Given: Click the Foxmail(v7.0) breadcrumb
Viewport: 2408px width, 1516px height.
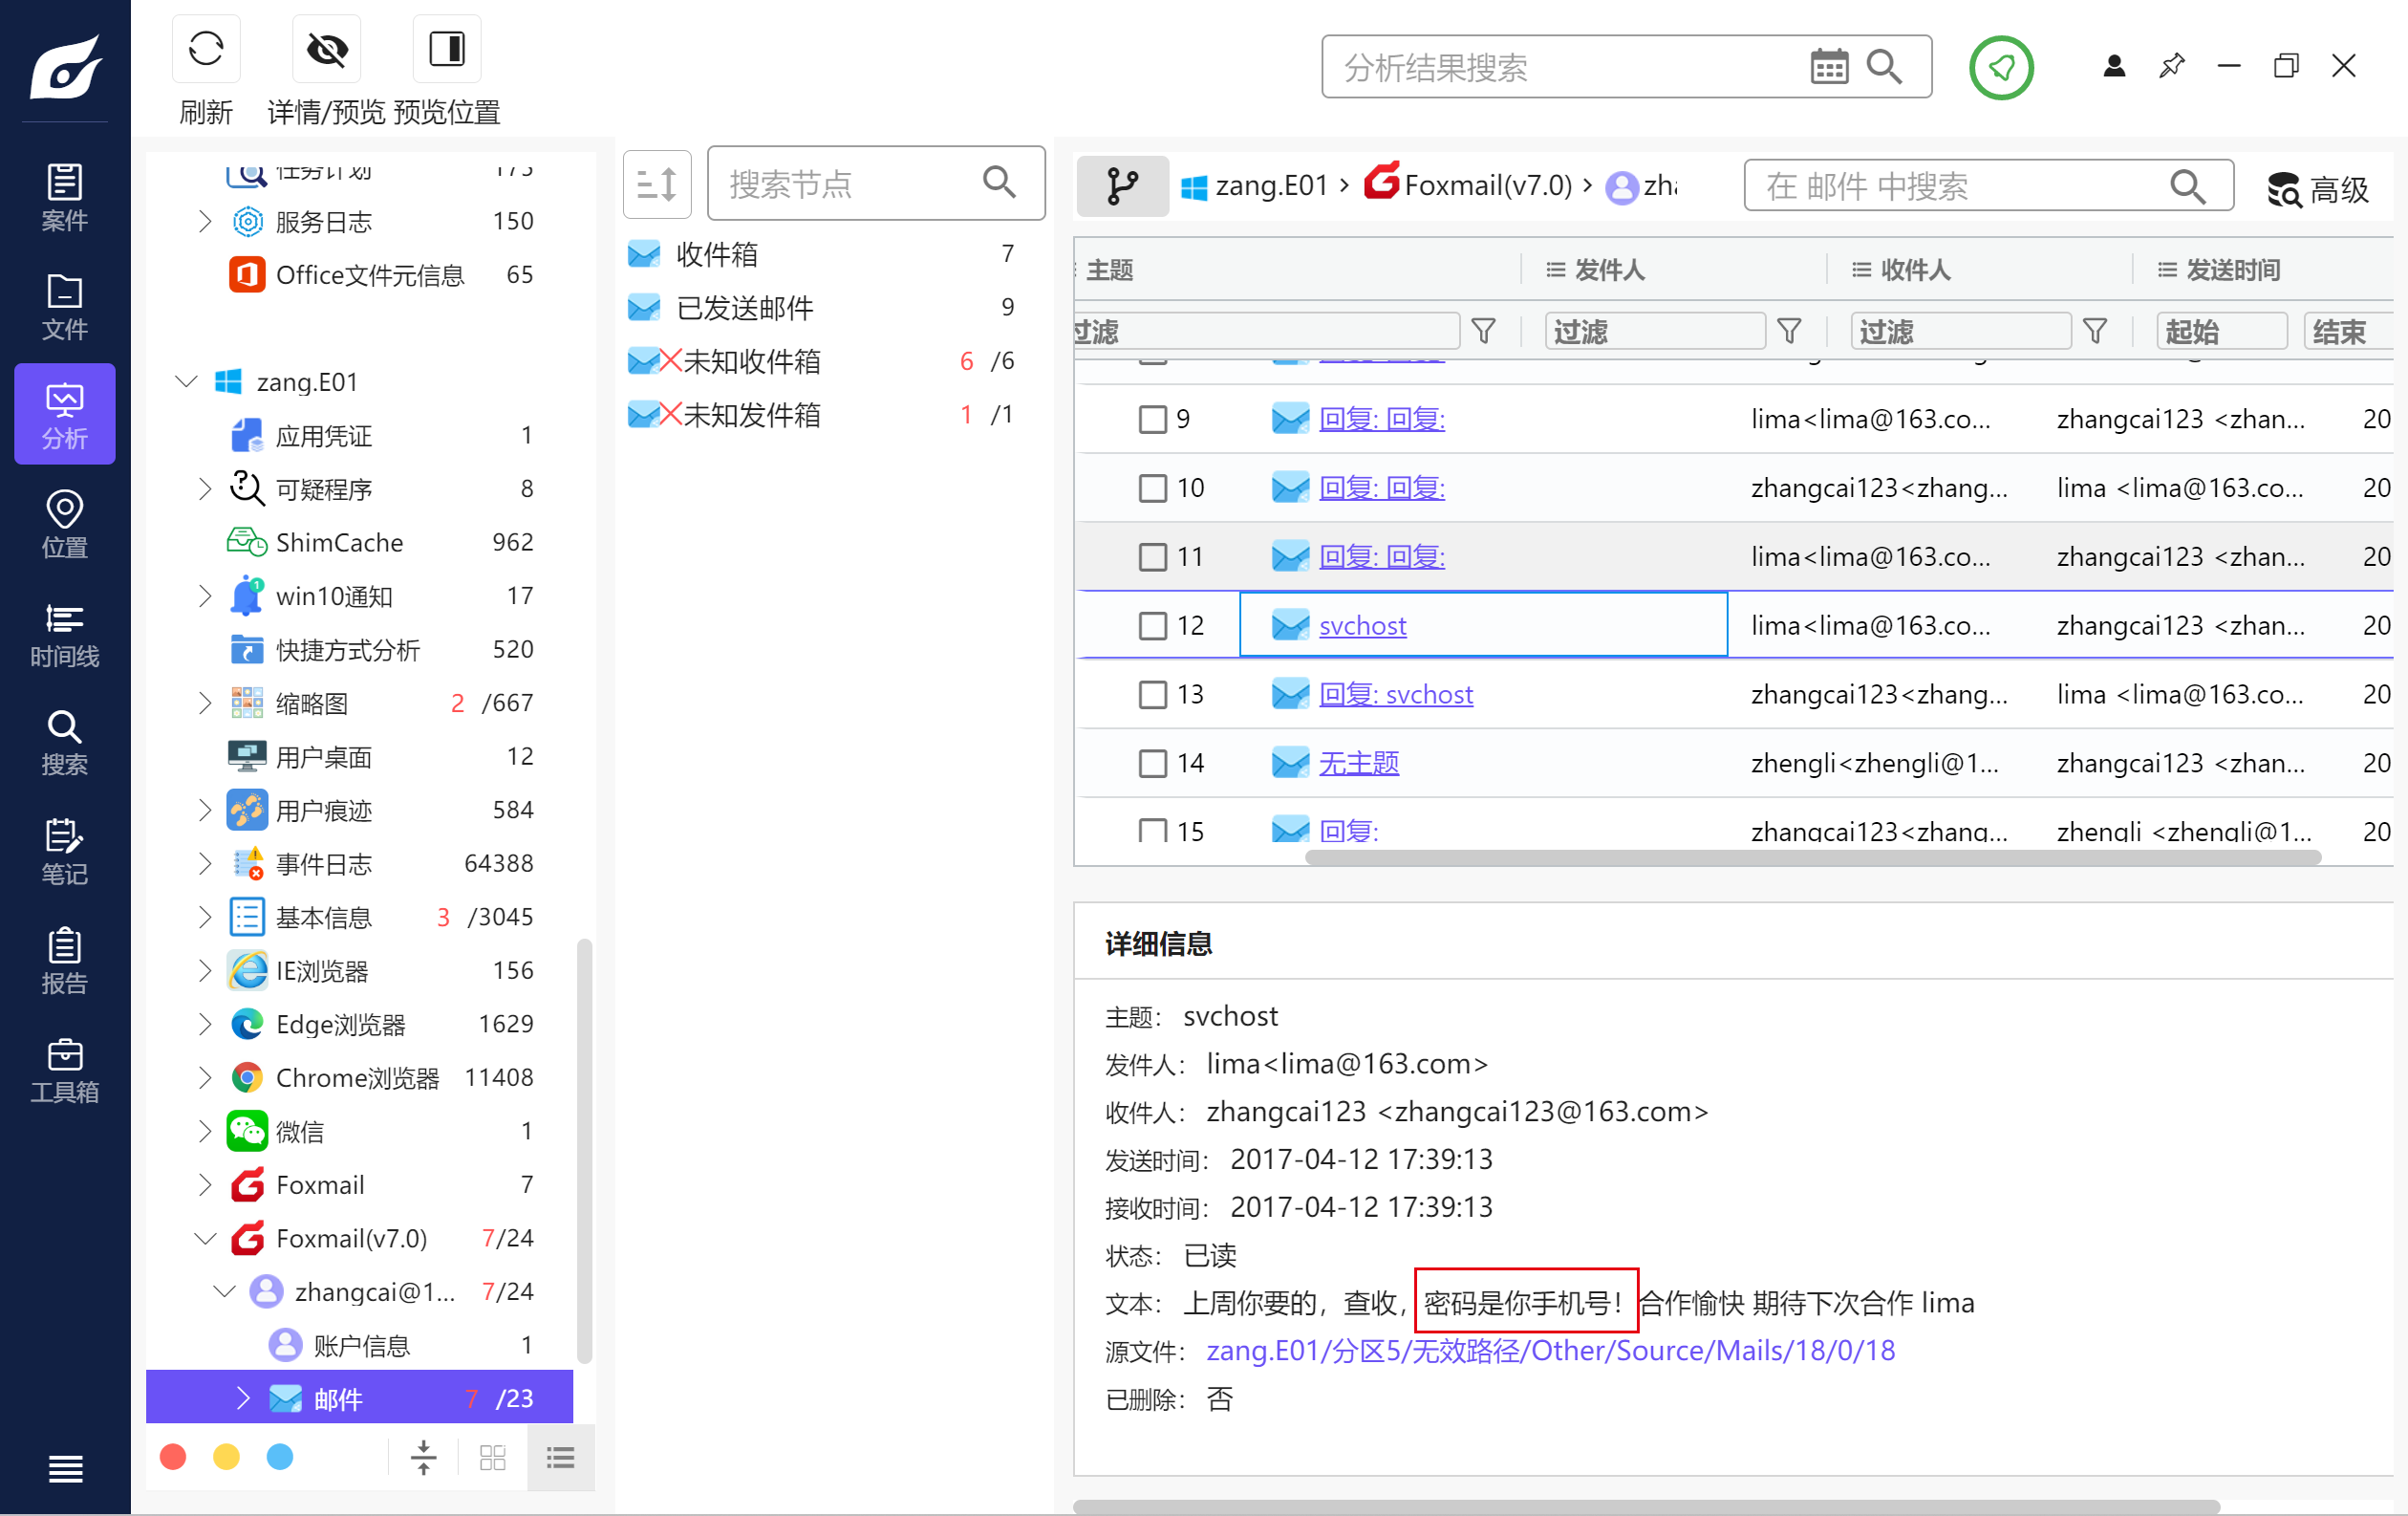Looking at the screenshot, I should 1469,185.
